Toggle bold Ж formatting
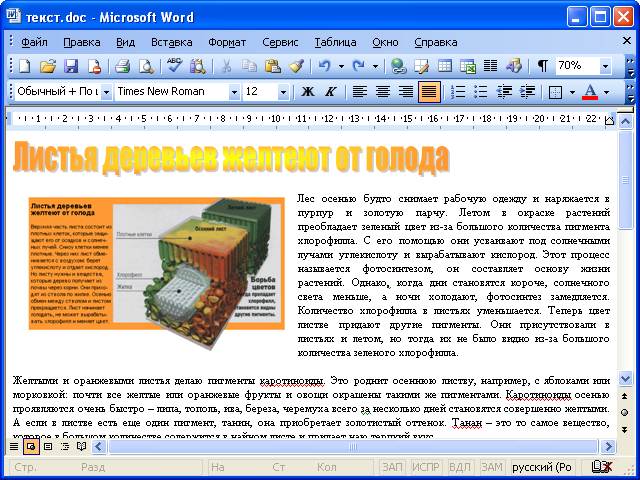Viewport: 640px width, 480px height. (x=308, y=91)
